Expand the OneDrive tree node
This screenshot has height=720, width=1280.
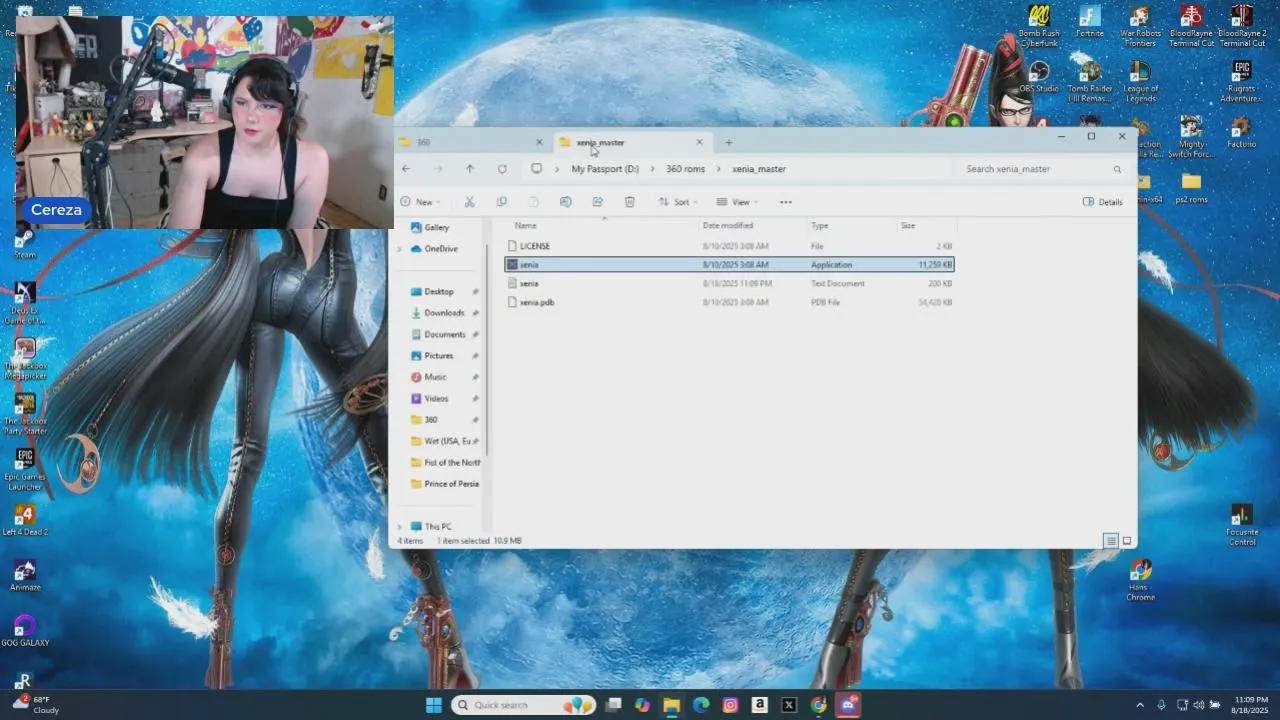click(x=400, y=249)
